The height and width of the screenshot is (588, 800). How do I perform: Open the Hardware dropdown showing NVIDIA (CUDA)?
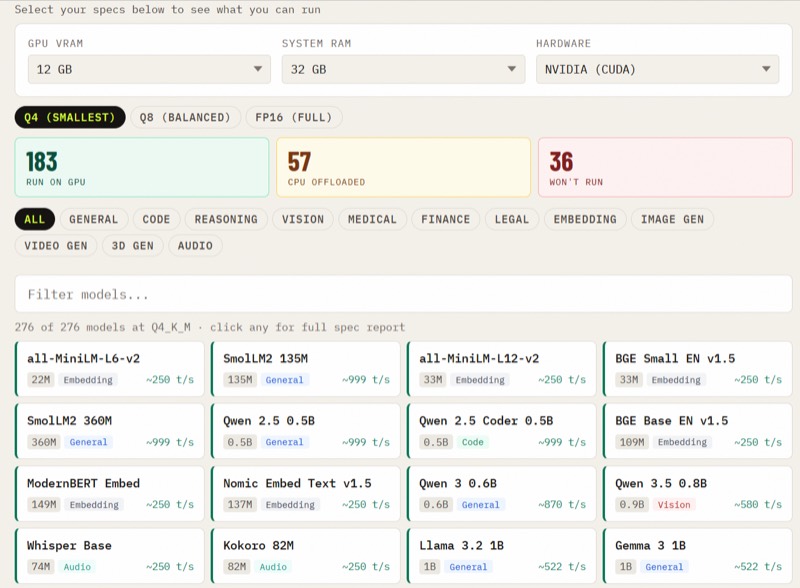(657, 69)
